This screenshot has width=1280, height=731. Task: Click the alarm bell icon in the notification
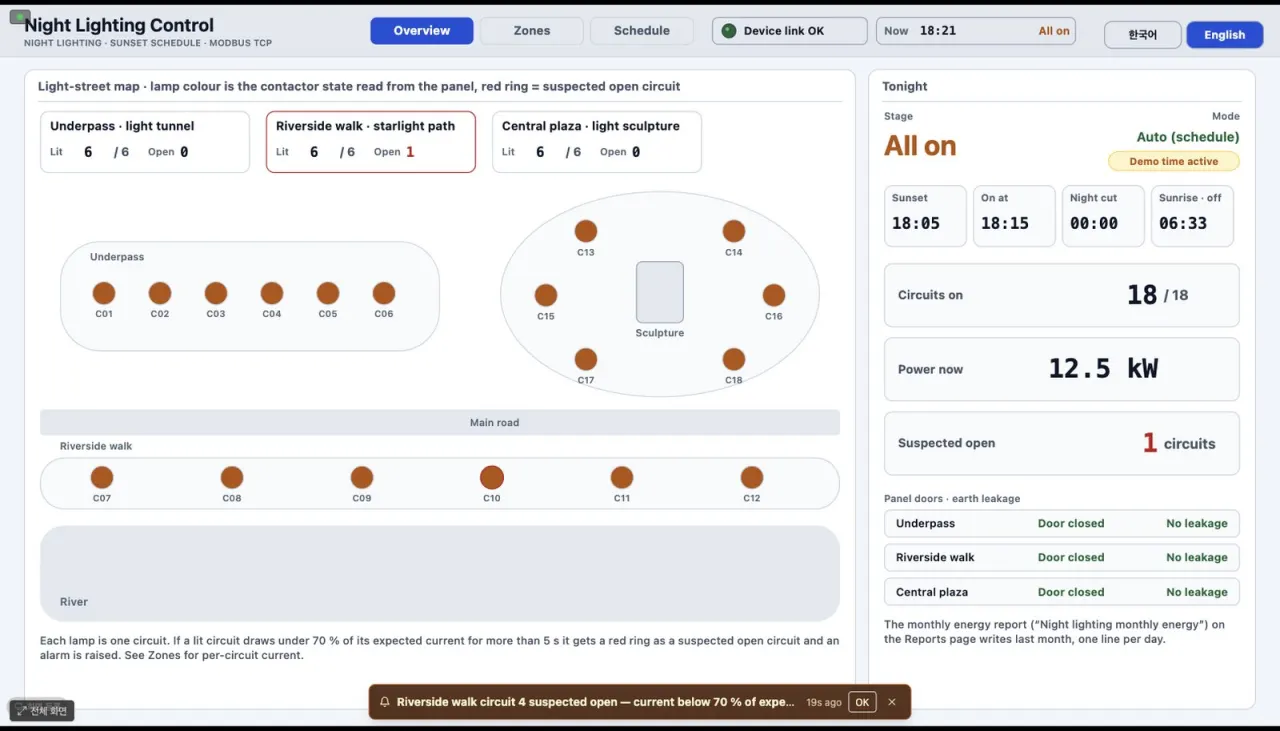point(384,702)
